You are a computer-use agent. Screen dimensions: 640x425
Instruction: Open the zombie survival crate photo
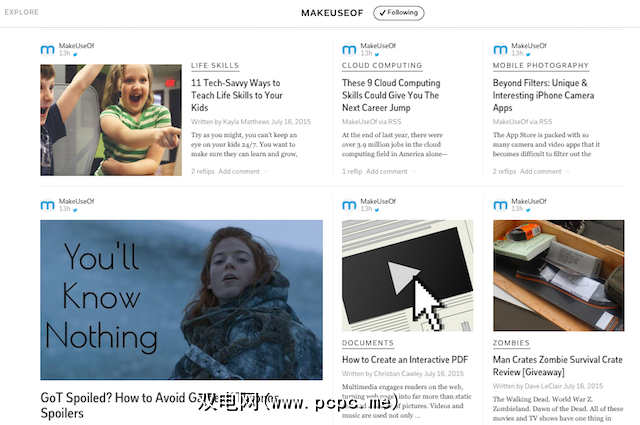point(558,276)
